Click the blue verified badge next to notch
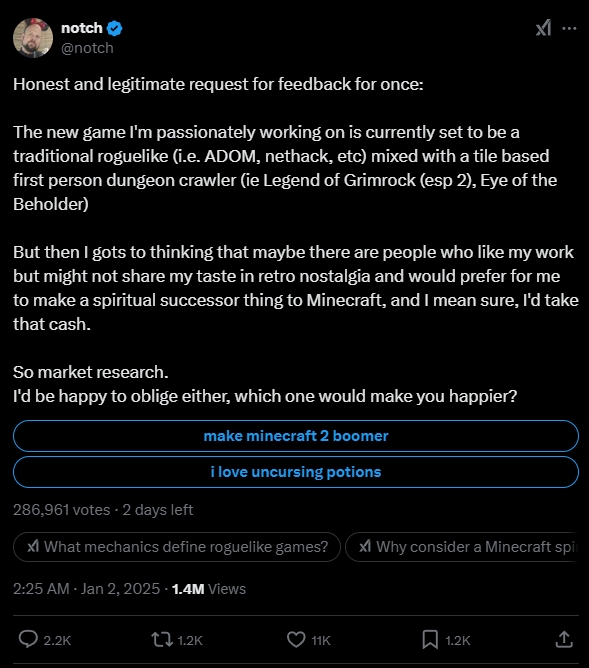Viewport: 589px width, 668px height. [114, 29]
